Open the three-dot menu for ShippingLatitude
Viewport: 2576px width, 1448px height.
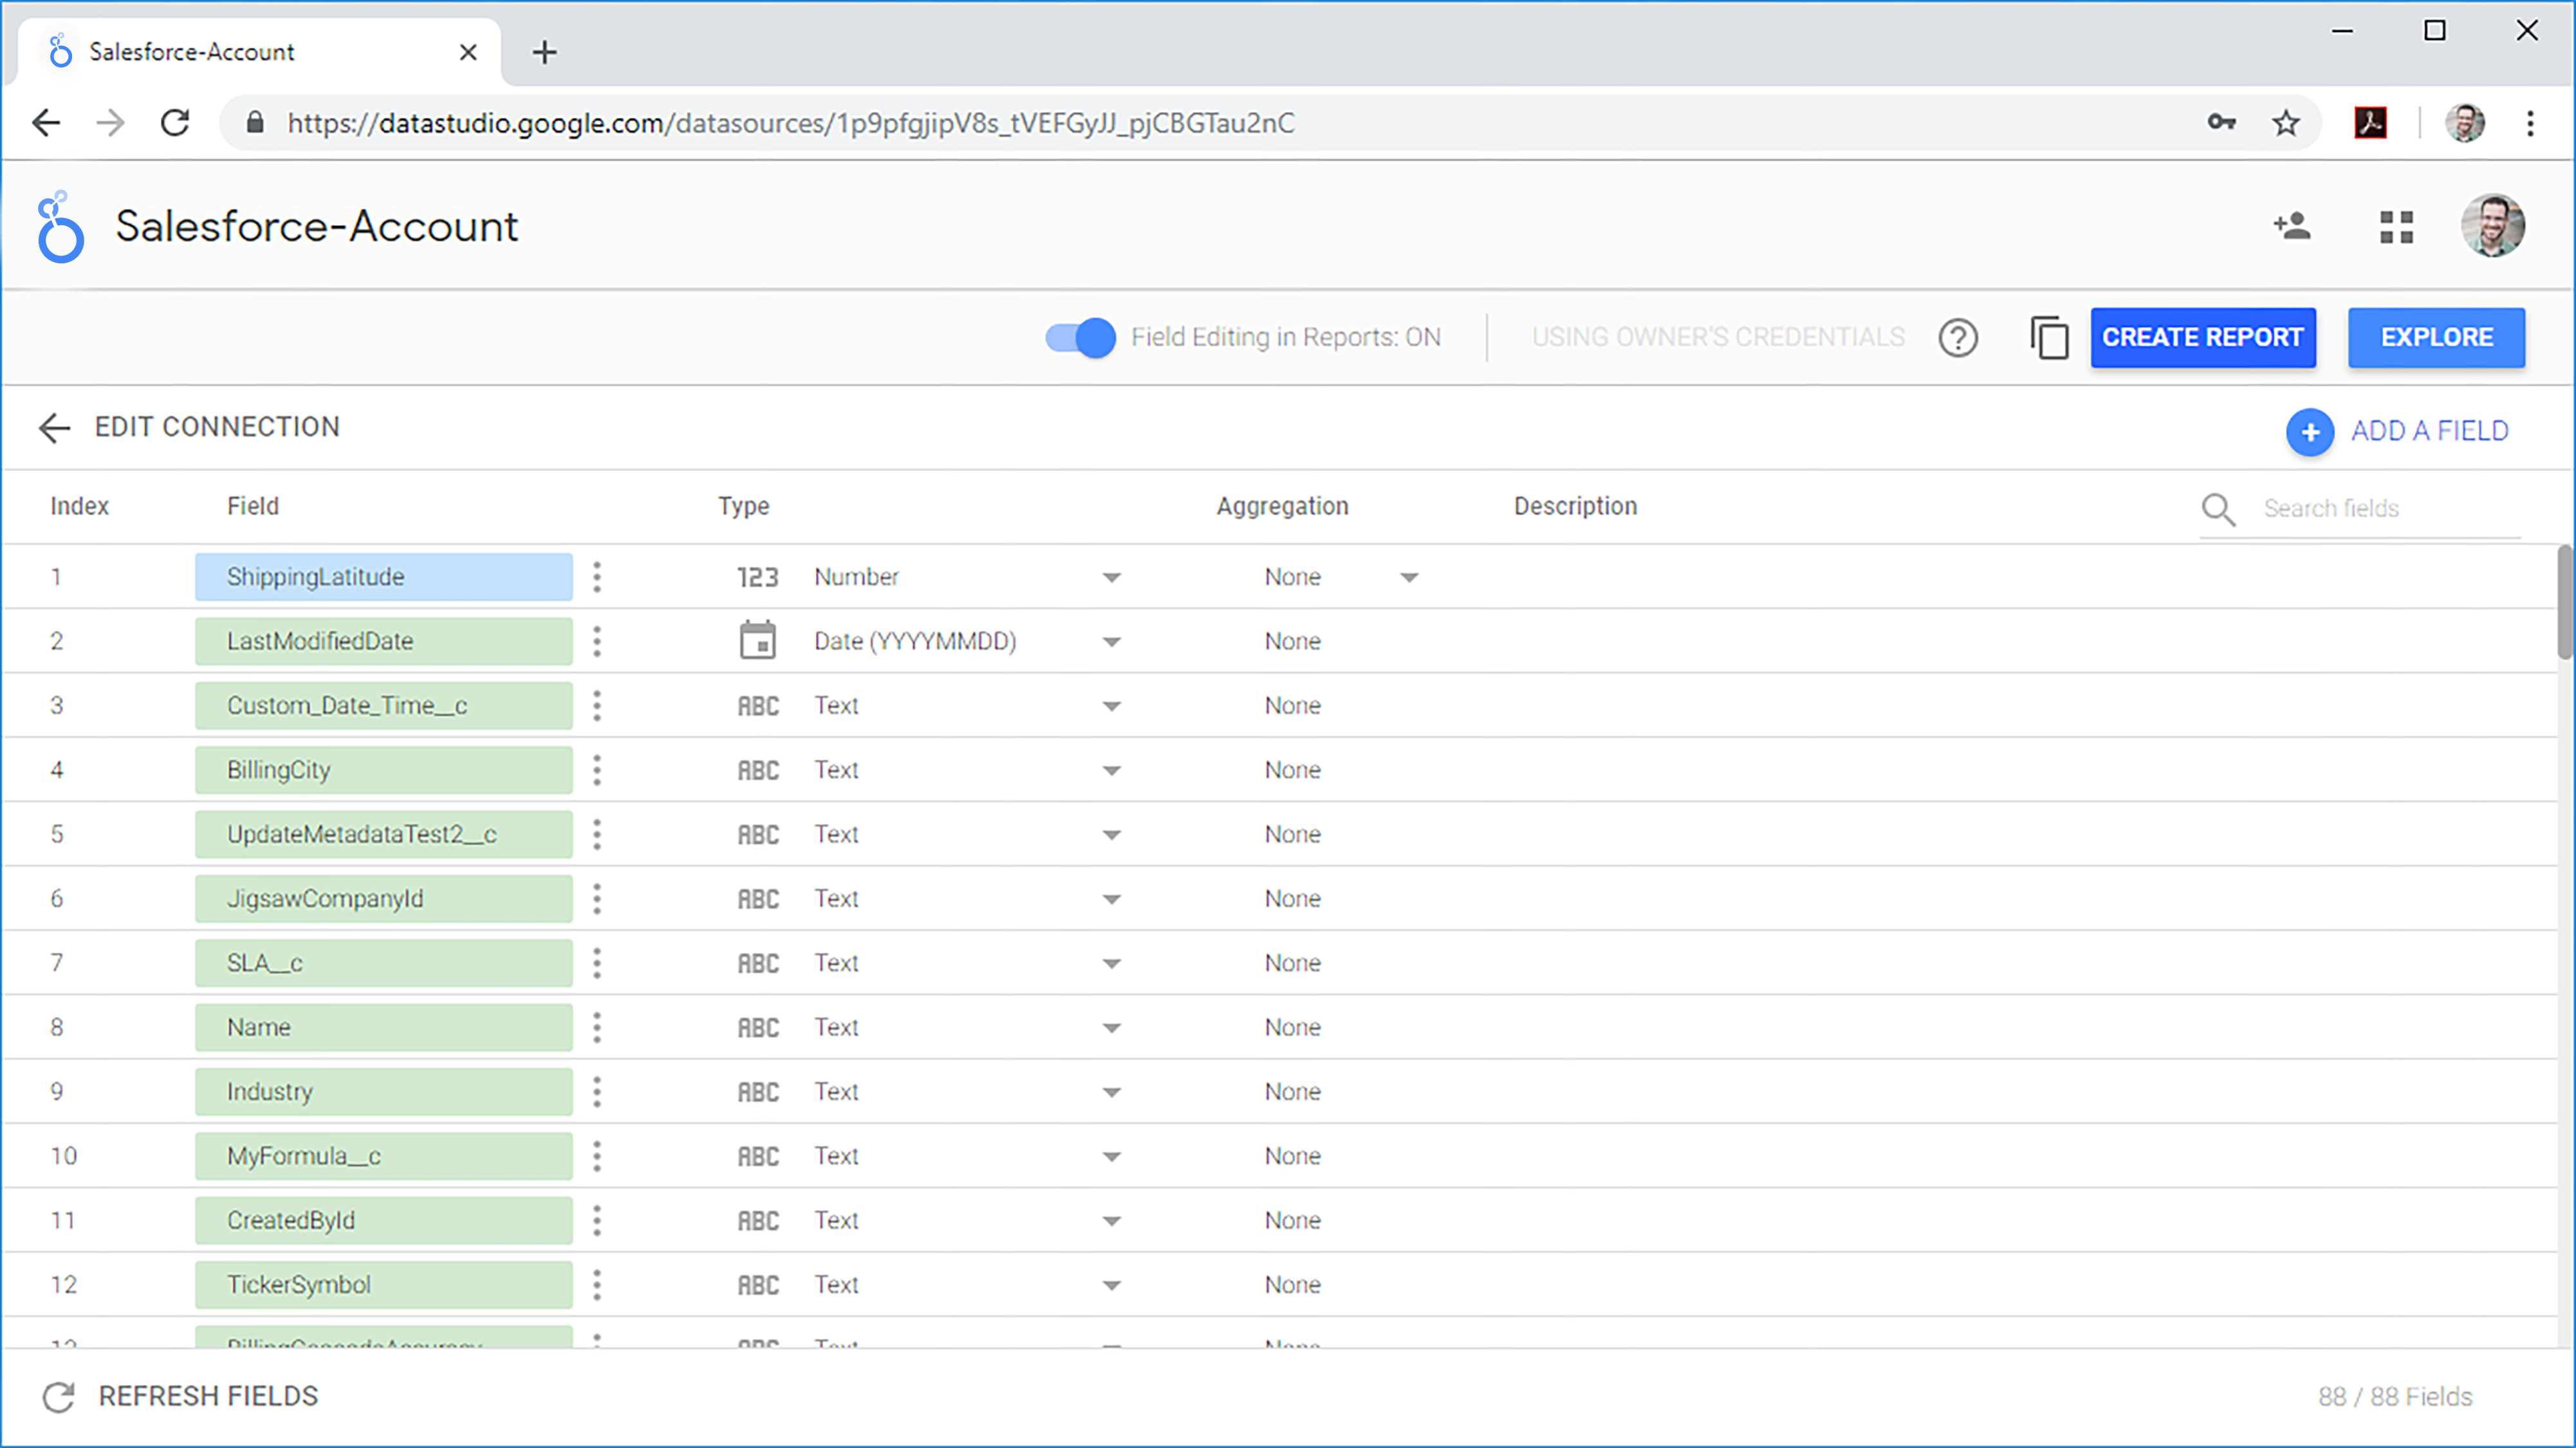click(597, 577)
